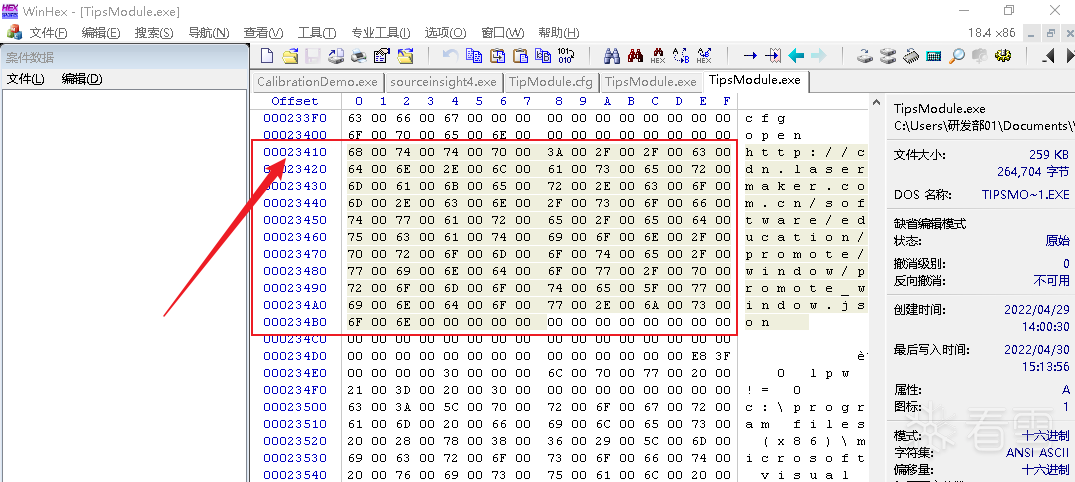Open the case data 编辑(D) menu
Screen dimensions: 1075x482
tap(82, 79)
